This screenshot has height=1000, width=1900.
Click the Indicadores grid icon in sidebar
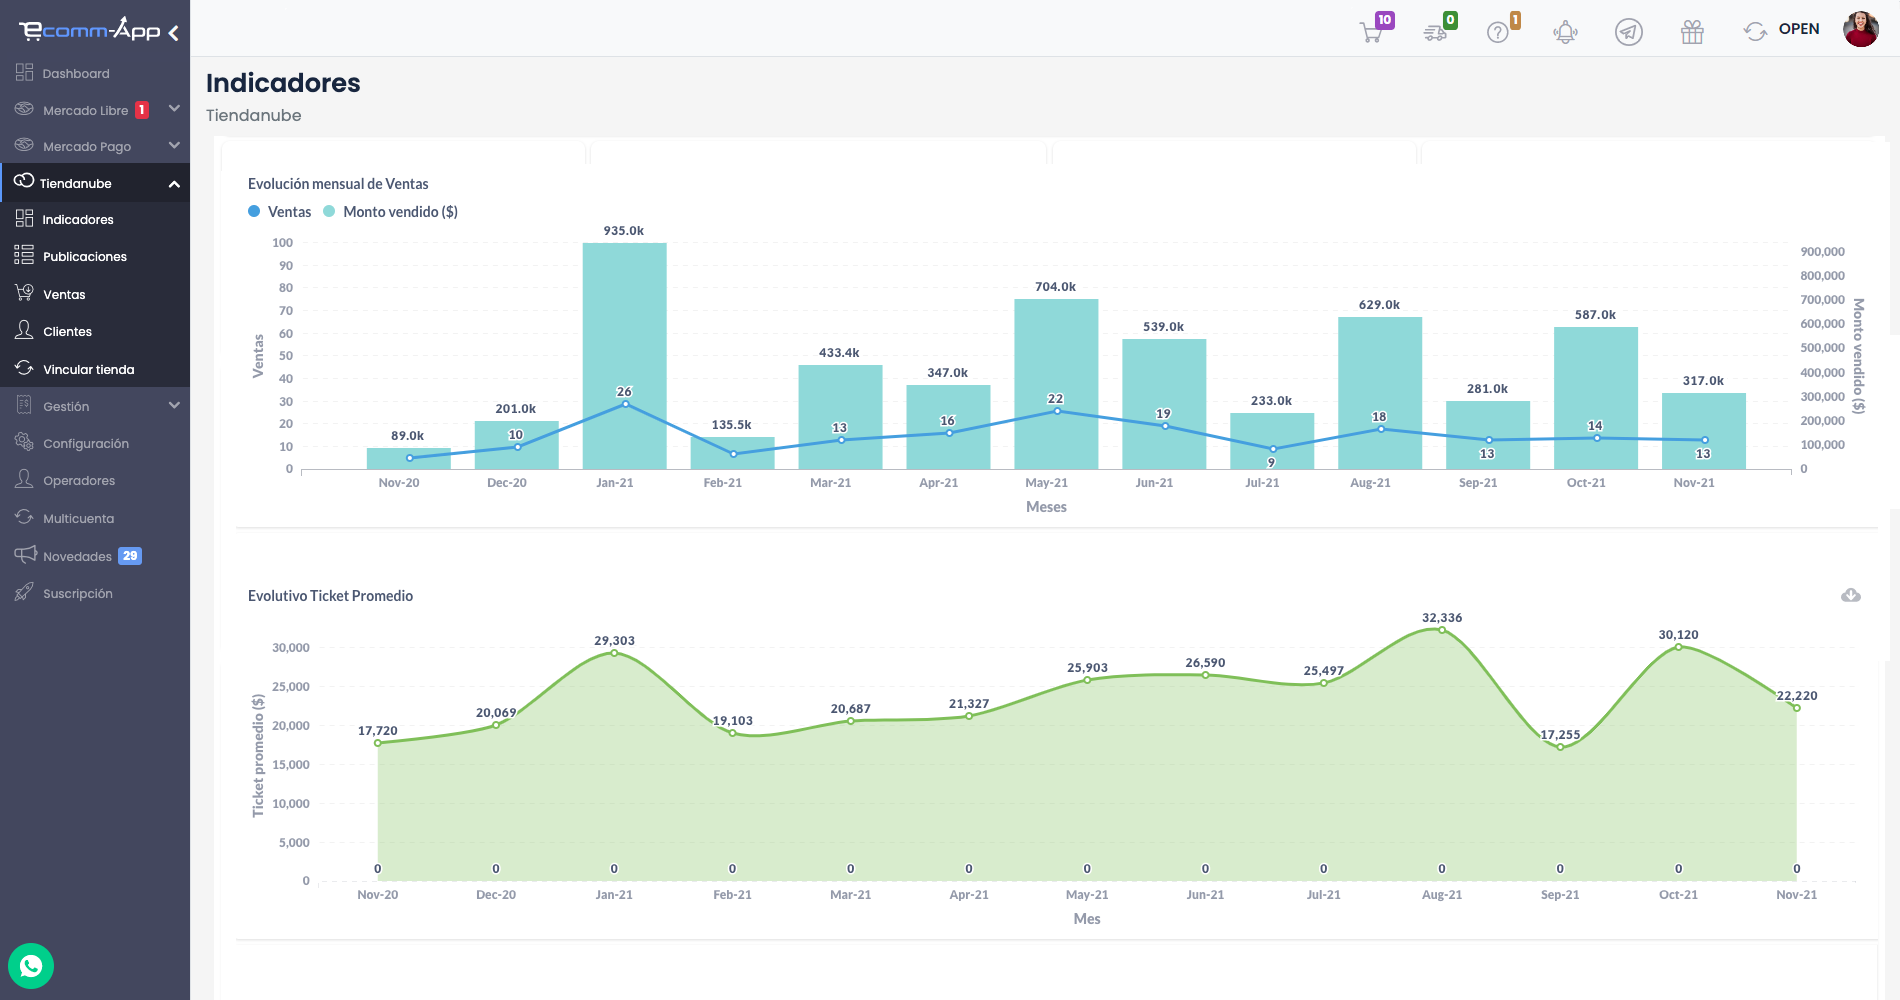24,218
